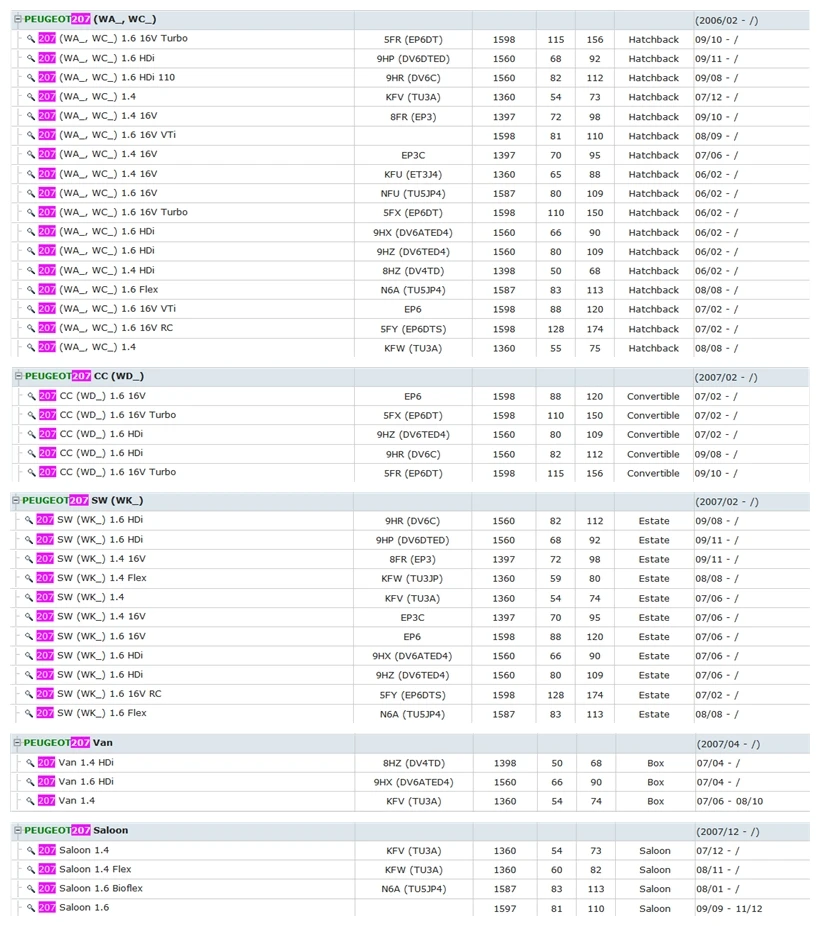Collapse the PEUGEOT 207 (WA_, WC_) group

tap(18, 19)
